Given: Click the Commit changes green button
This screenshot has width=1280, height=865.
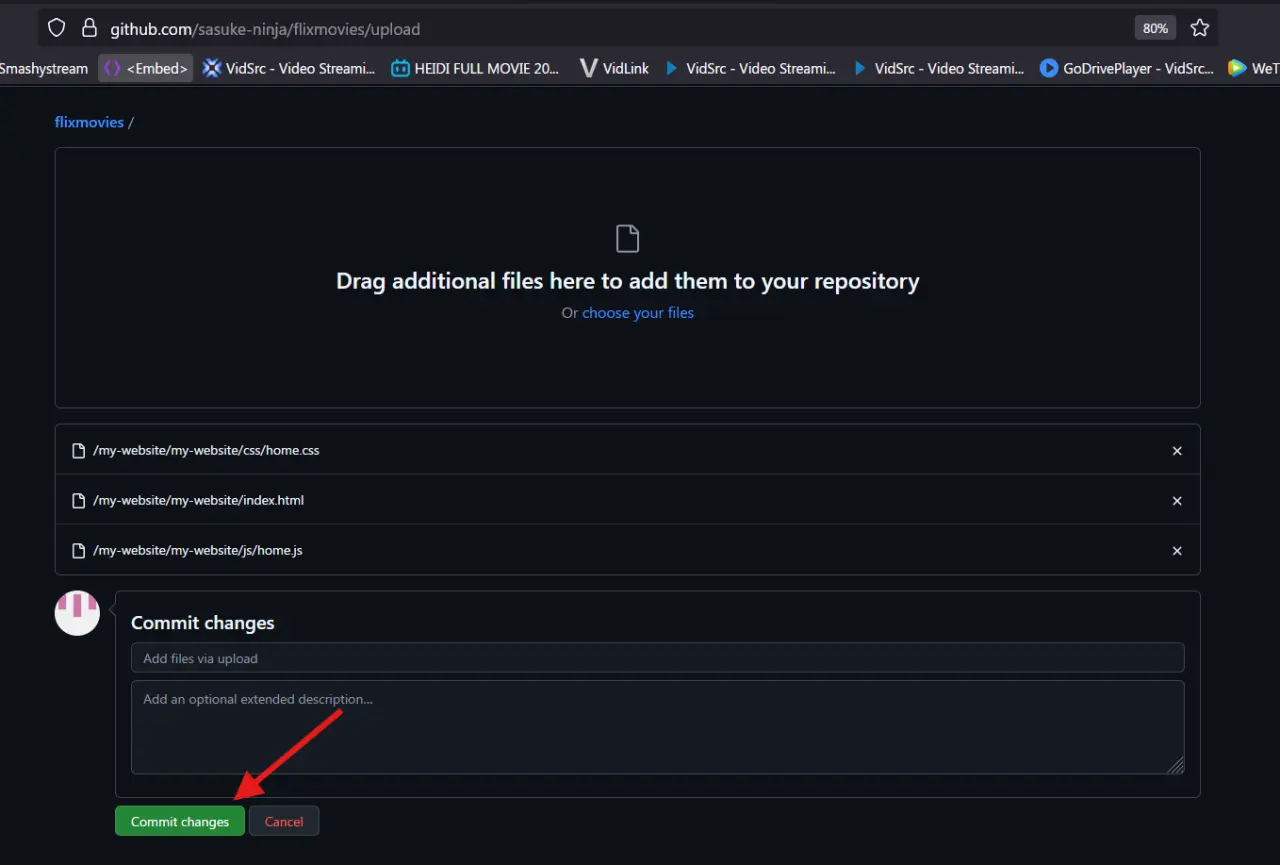Looking at the screenshot, I should click(180, 821).
